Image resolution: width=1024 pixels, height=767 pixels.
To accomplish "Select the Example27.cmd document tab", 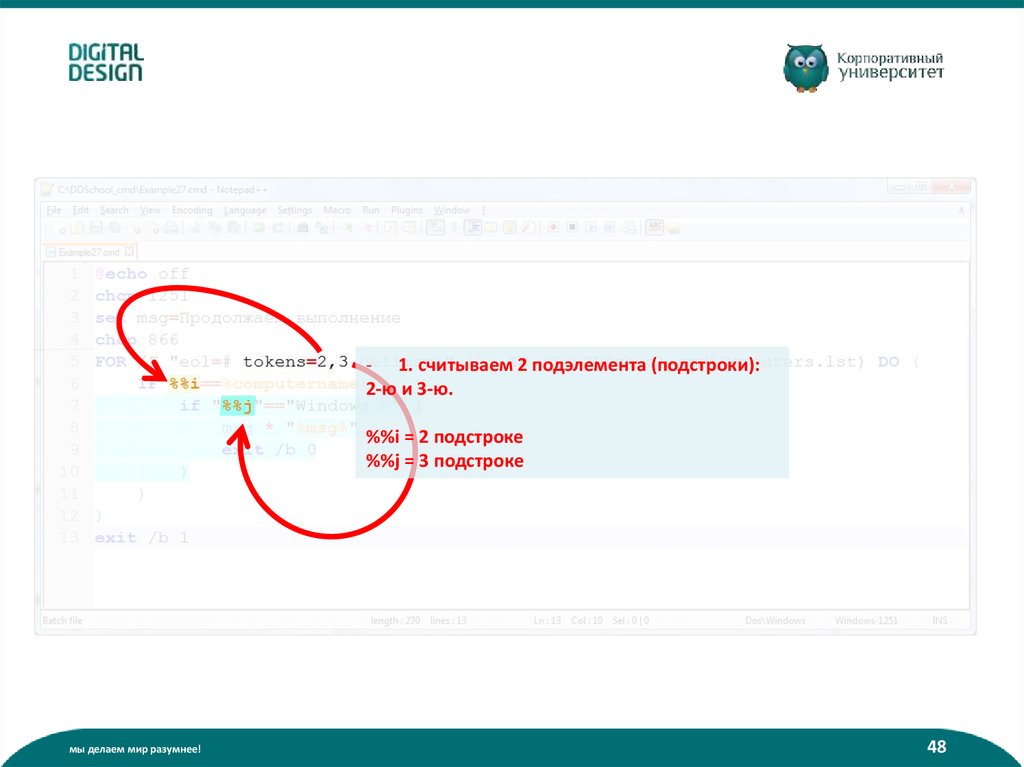I will (89, 252).
